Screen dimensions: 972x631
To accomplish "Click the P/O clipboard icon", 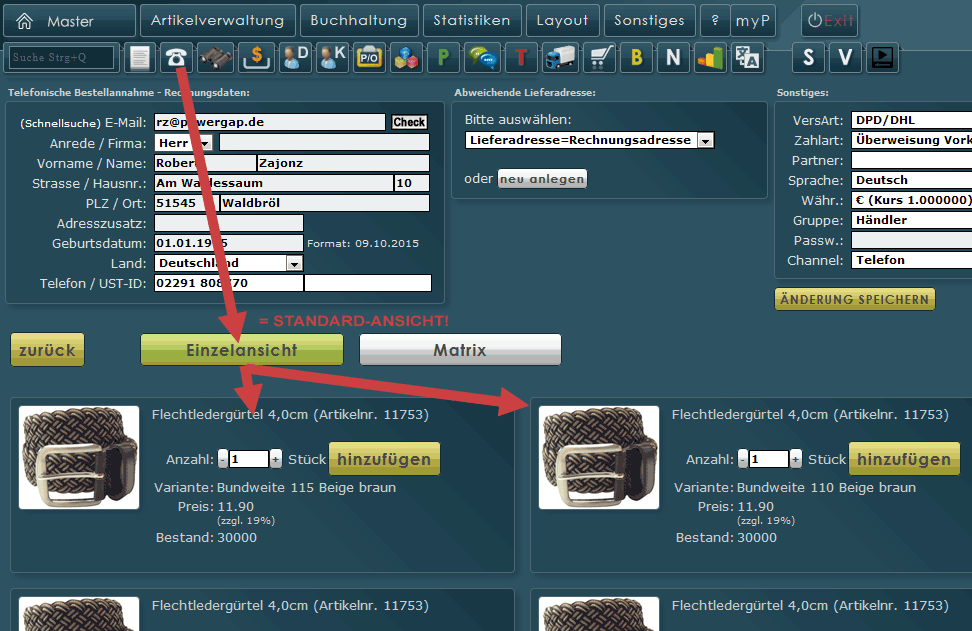I will [x=369, y=58].
